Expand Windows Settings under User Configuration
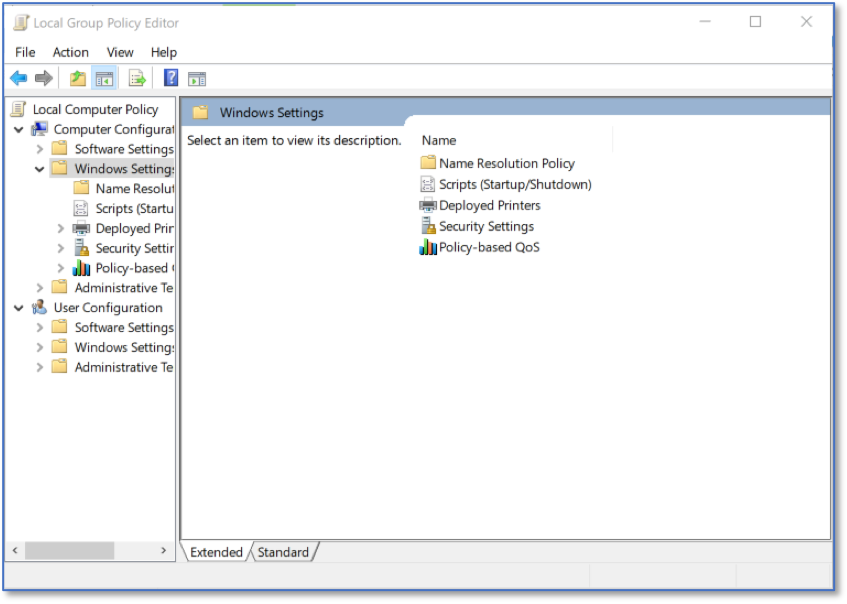 [x=39, y=347]
